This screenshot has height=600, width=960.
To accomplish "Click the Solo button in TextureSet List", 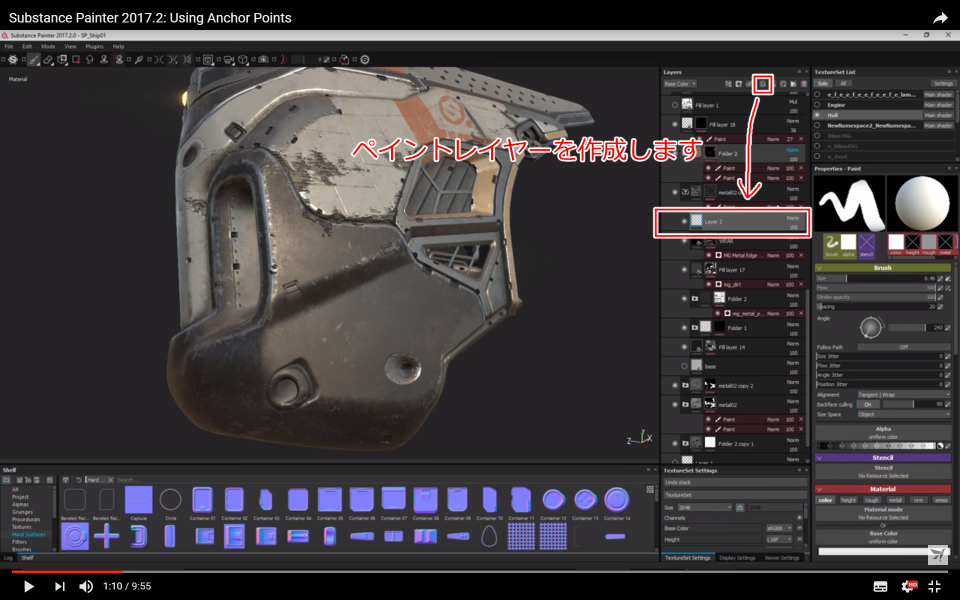I will click(823, 83).
